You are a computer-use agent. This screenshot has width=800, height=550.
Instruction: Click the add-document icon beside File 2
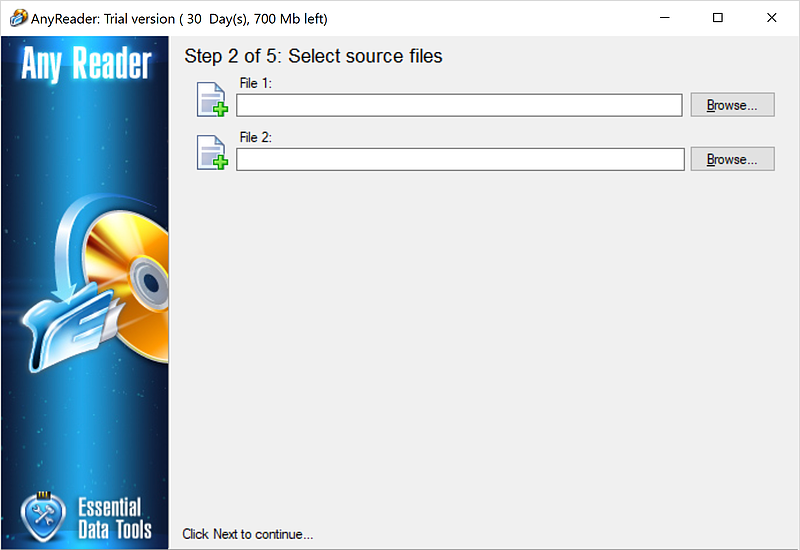coord(212,153)
